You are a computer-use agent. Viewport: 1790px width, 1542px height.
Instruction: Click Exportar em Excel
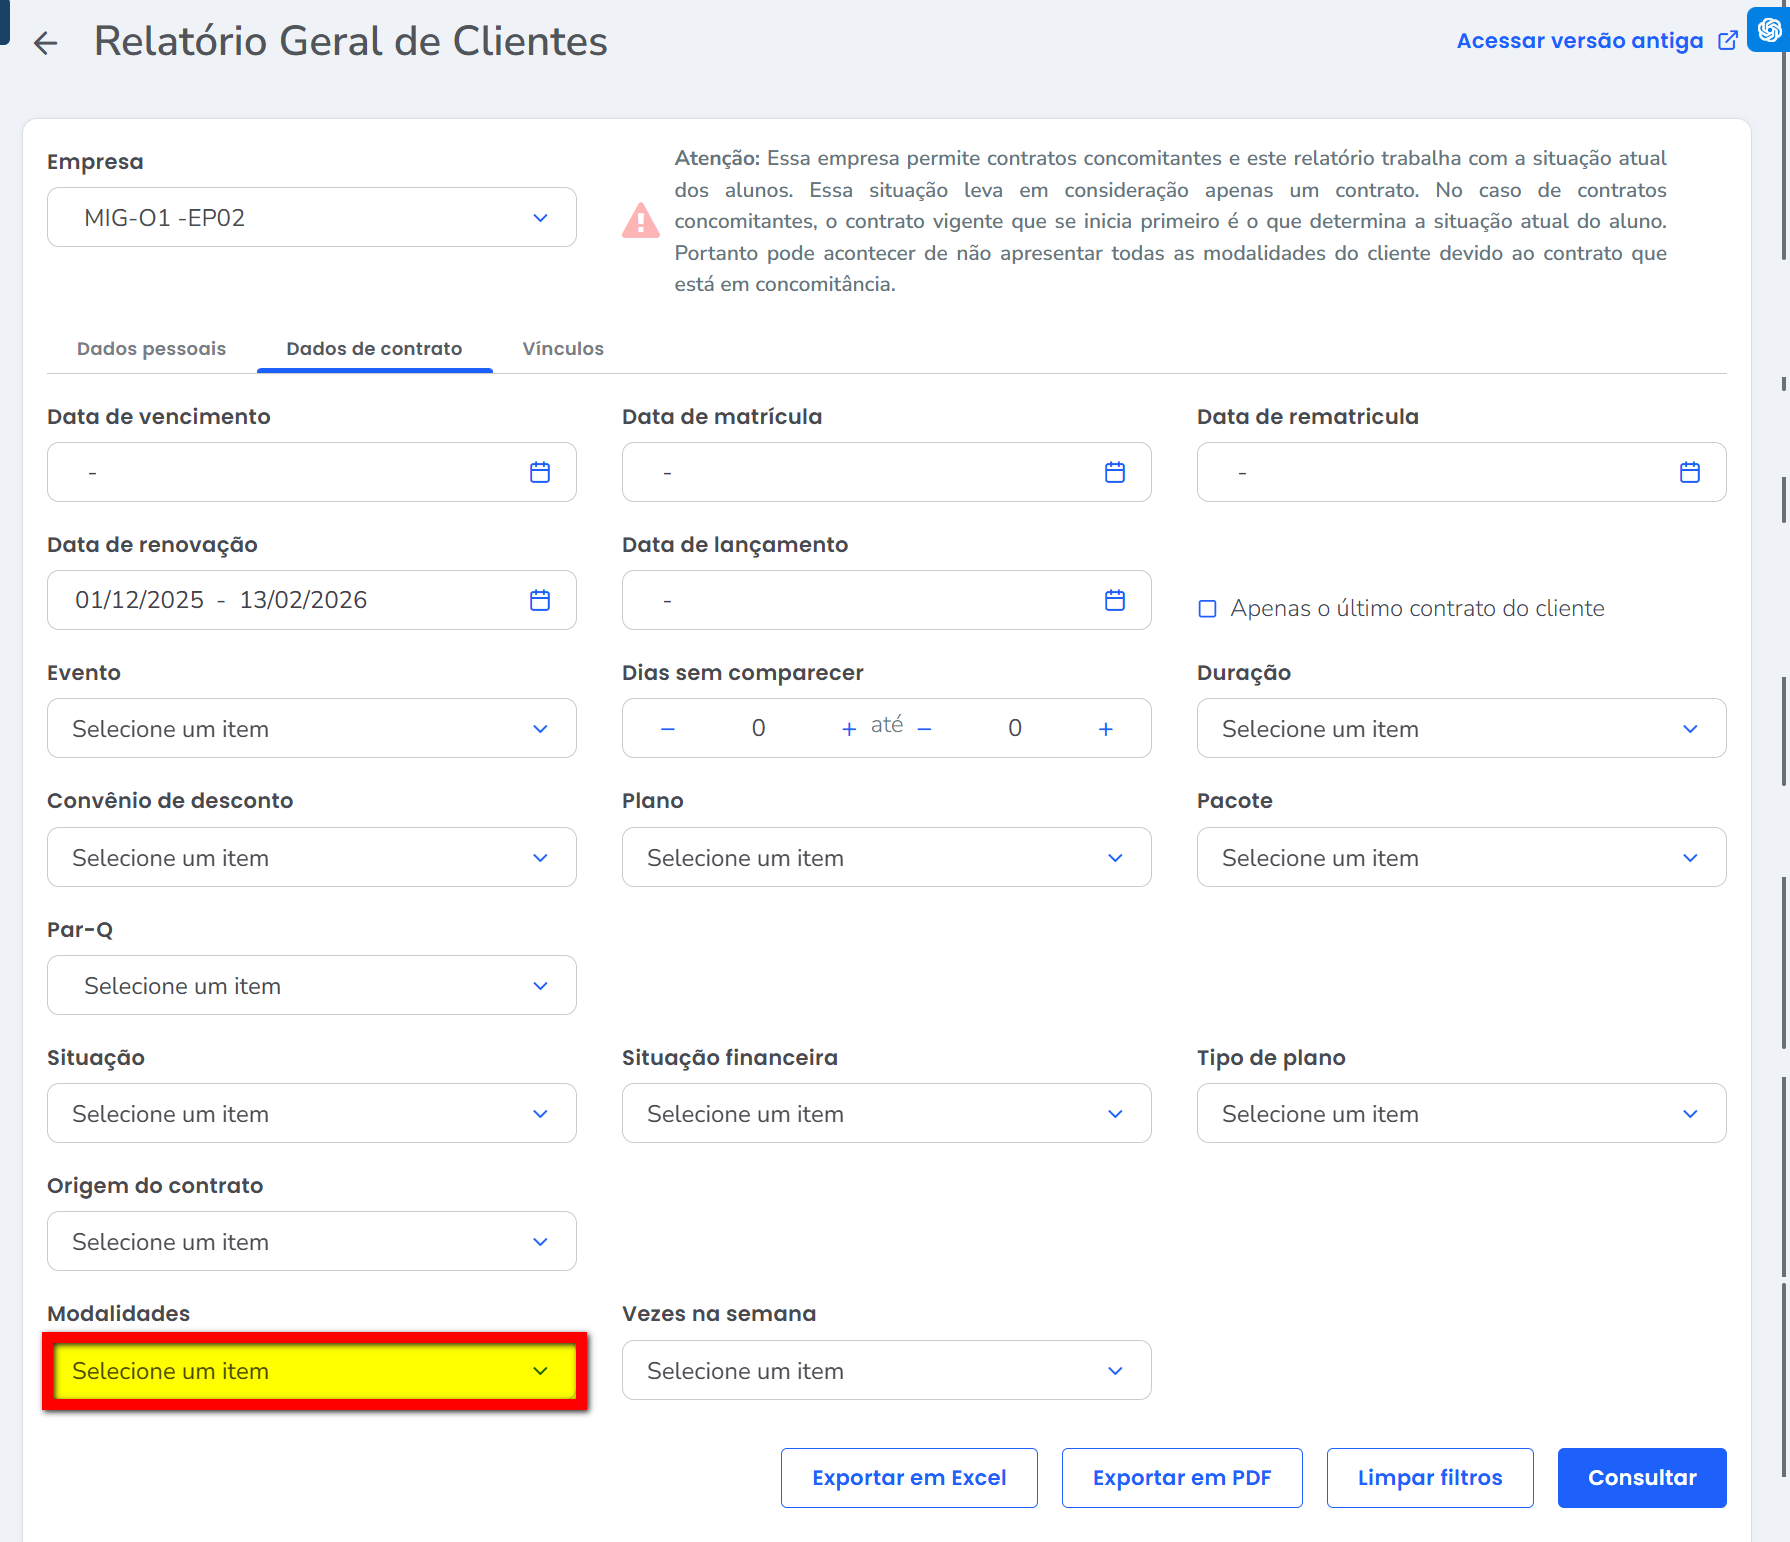pyautogui.click(x=909, y=1478)
